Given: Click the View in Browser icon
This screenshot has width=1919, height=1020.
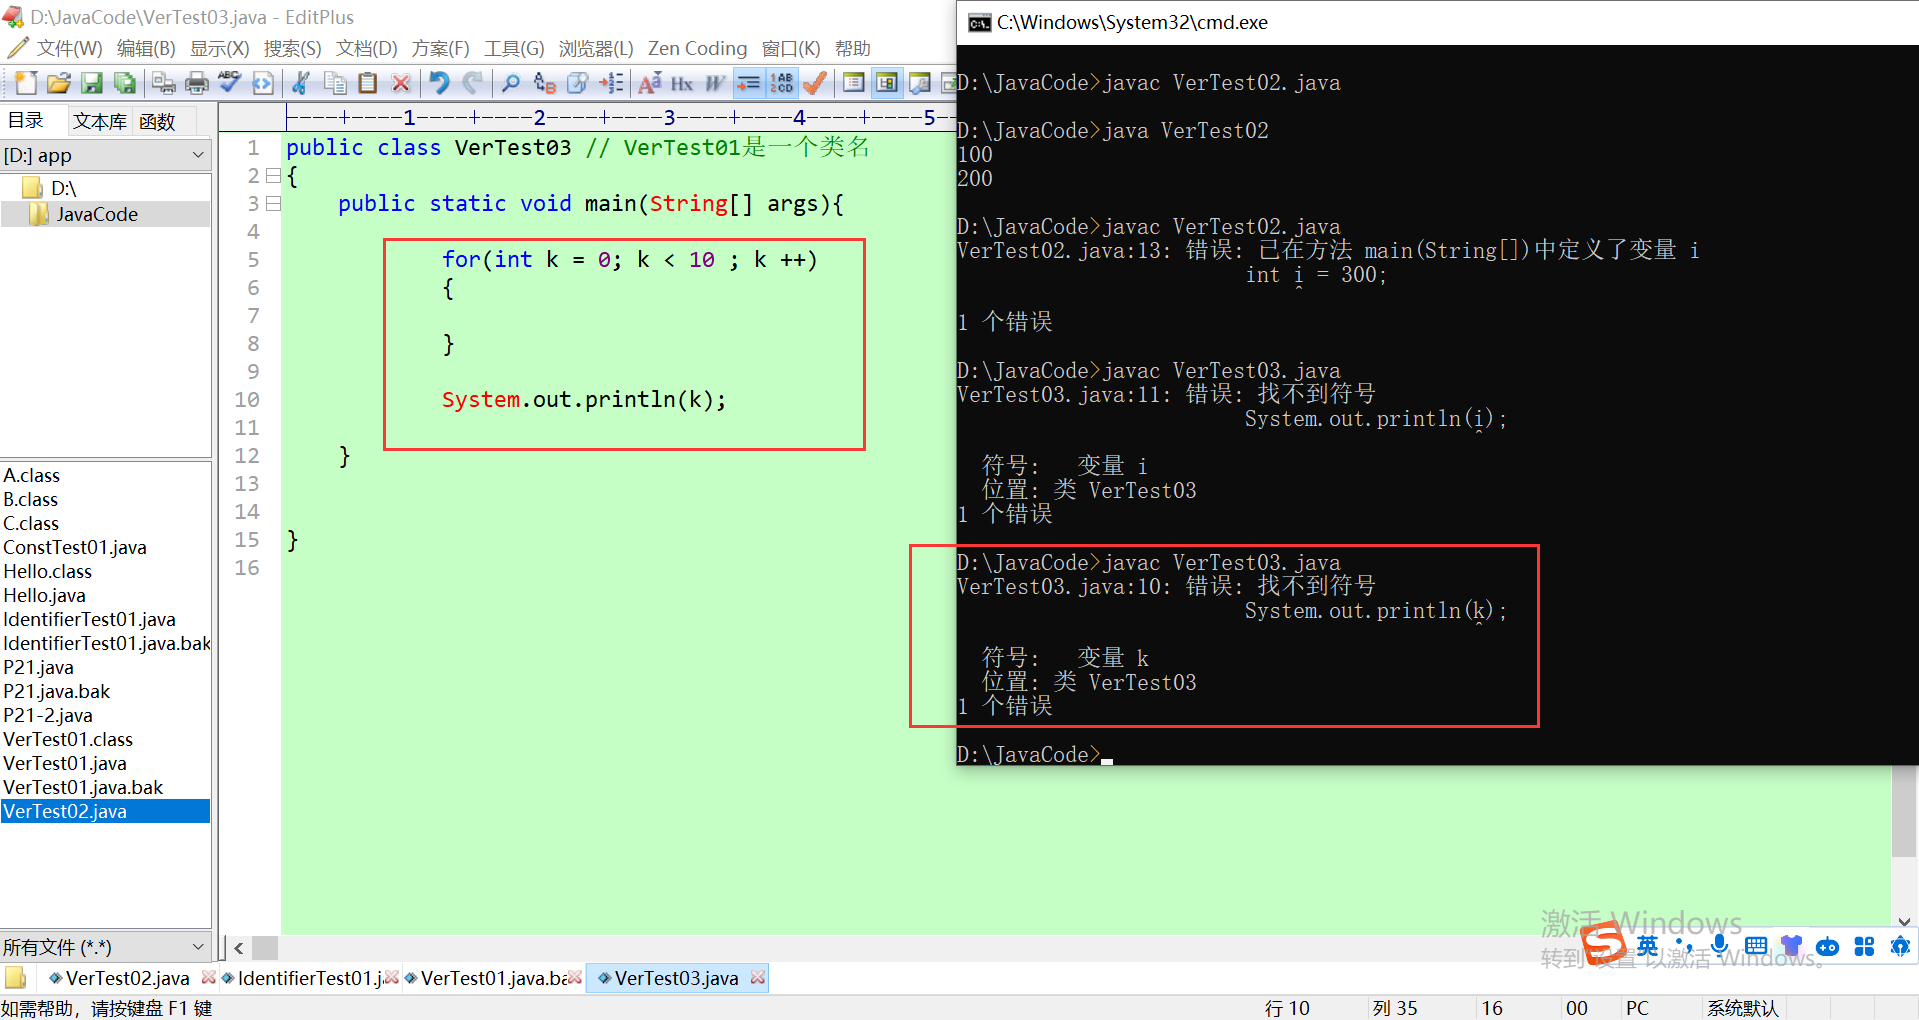Looking at the screenshot, I should (263, 83).
